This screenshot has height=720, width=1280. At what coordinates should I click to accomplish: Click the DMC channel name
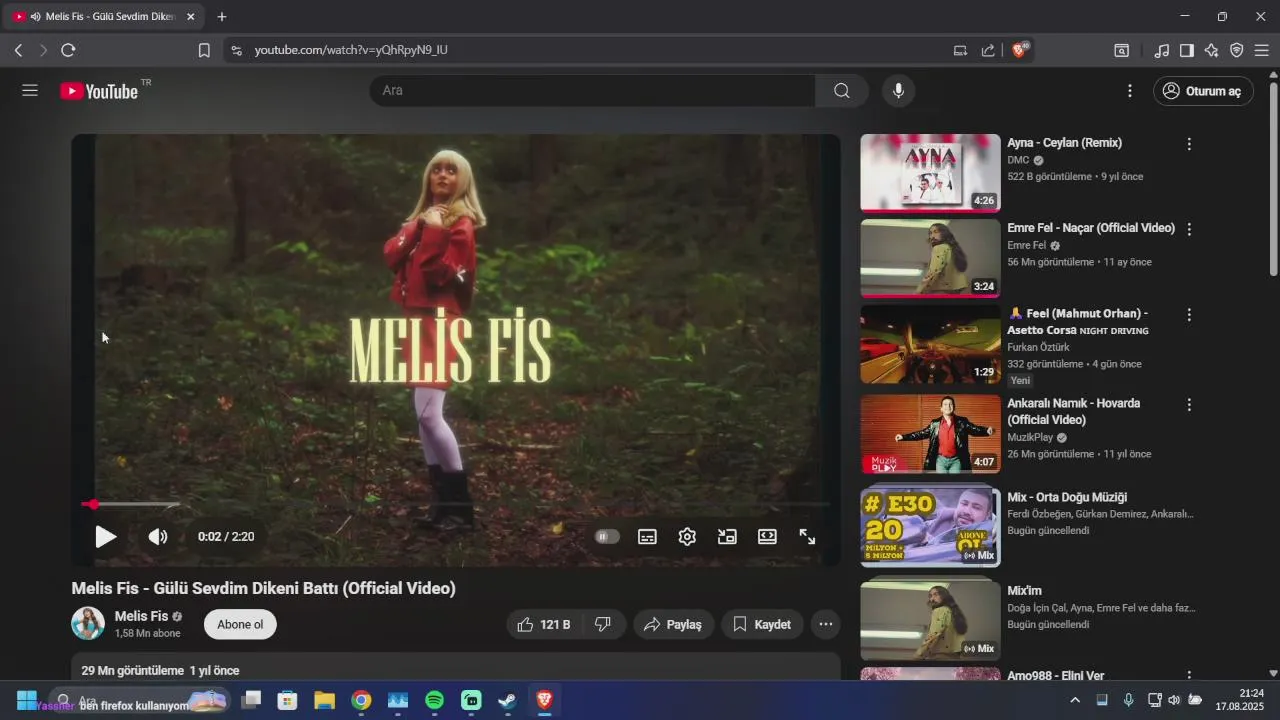(x=1018, y=160)
